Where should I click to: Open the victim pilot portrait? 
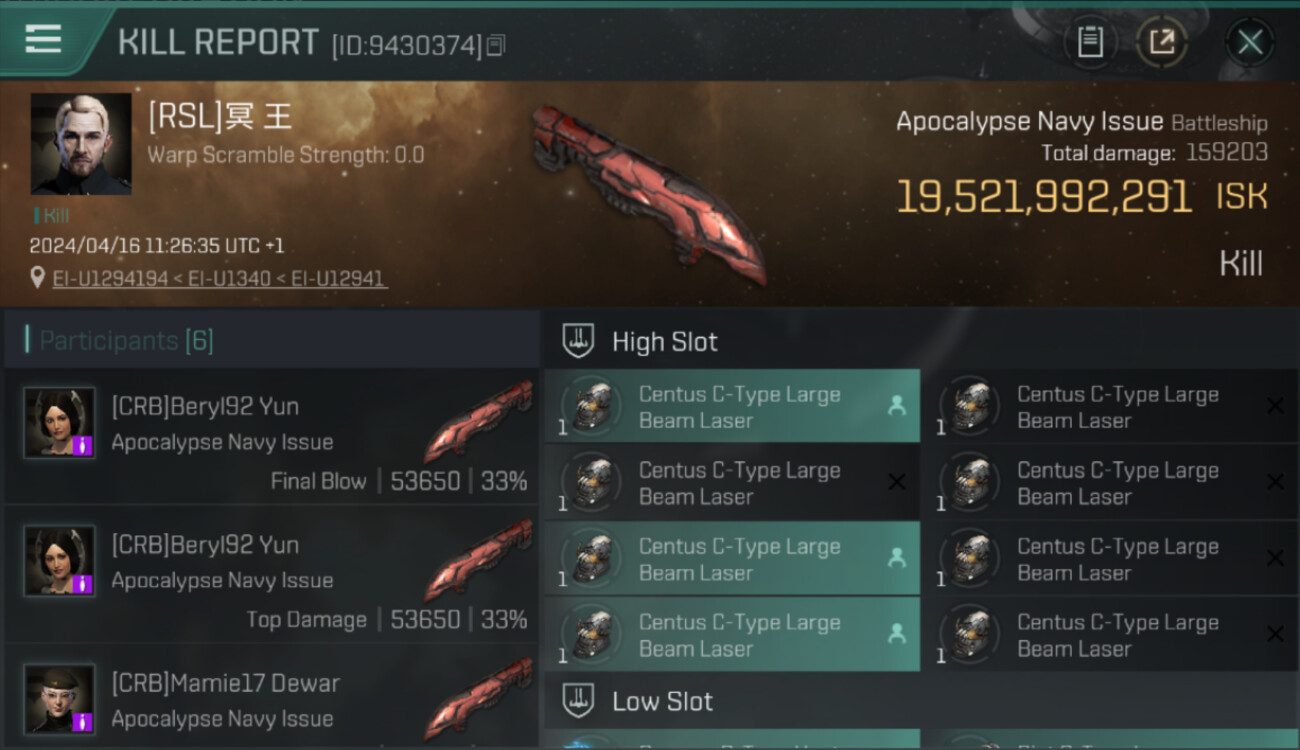click(x=81, y=144)
